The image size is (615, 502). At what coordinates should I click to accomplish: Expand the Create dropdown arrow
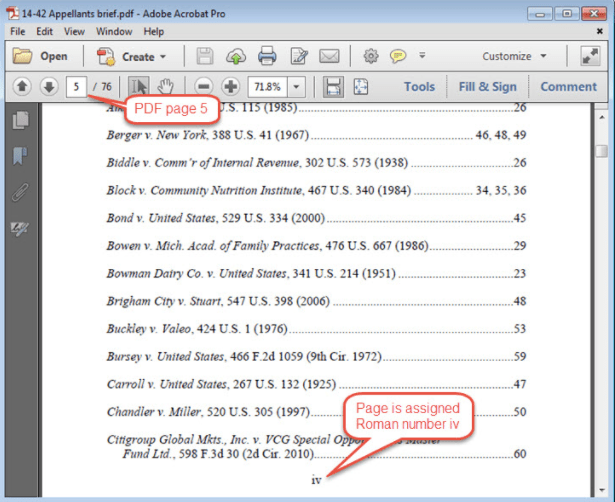(x=163, y=57)
